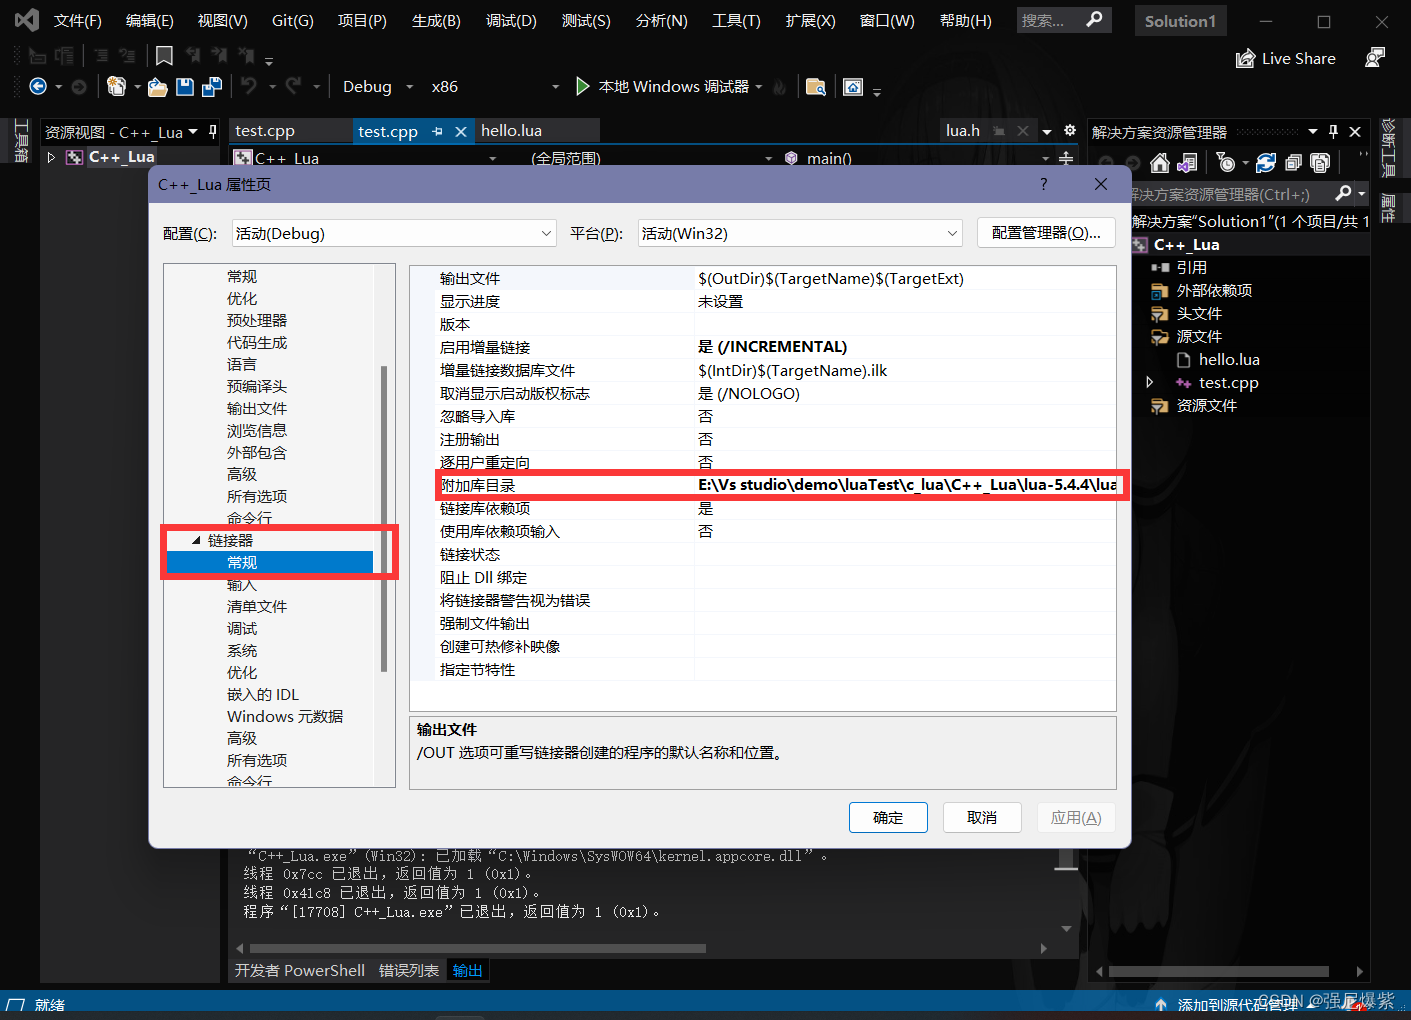The width and height of the screenshot is (1411, 1020).
Task: Click the search magnifier in title bar
Action: 1094,19
